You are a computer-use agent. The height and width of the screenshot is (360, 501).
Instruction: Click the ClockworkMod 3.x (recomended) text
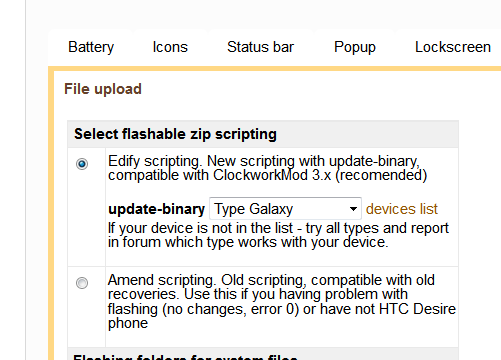320,175
